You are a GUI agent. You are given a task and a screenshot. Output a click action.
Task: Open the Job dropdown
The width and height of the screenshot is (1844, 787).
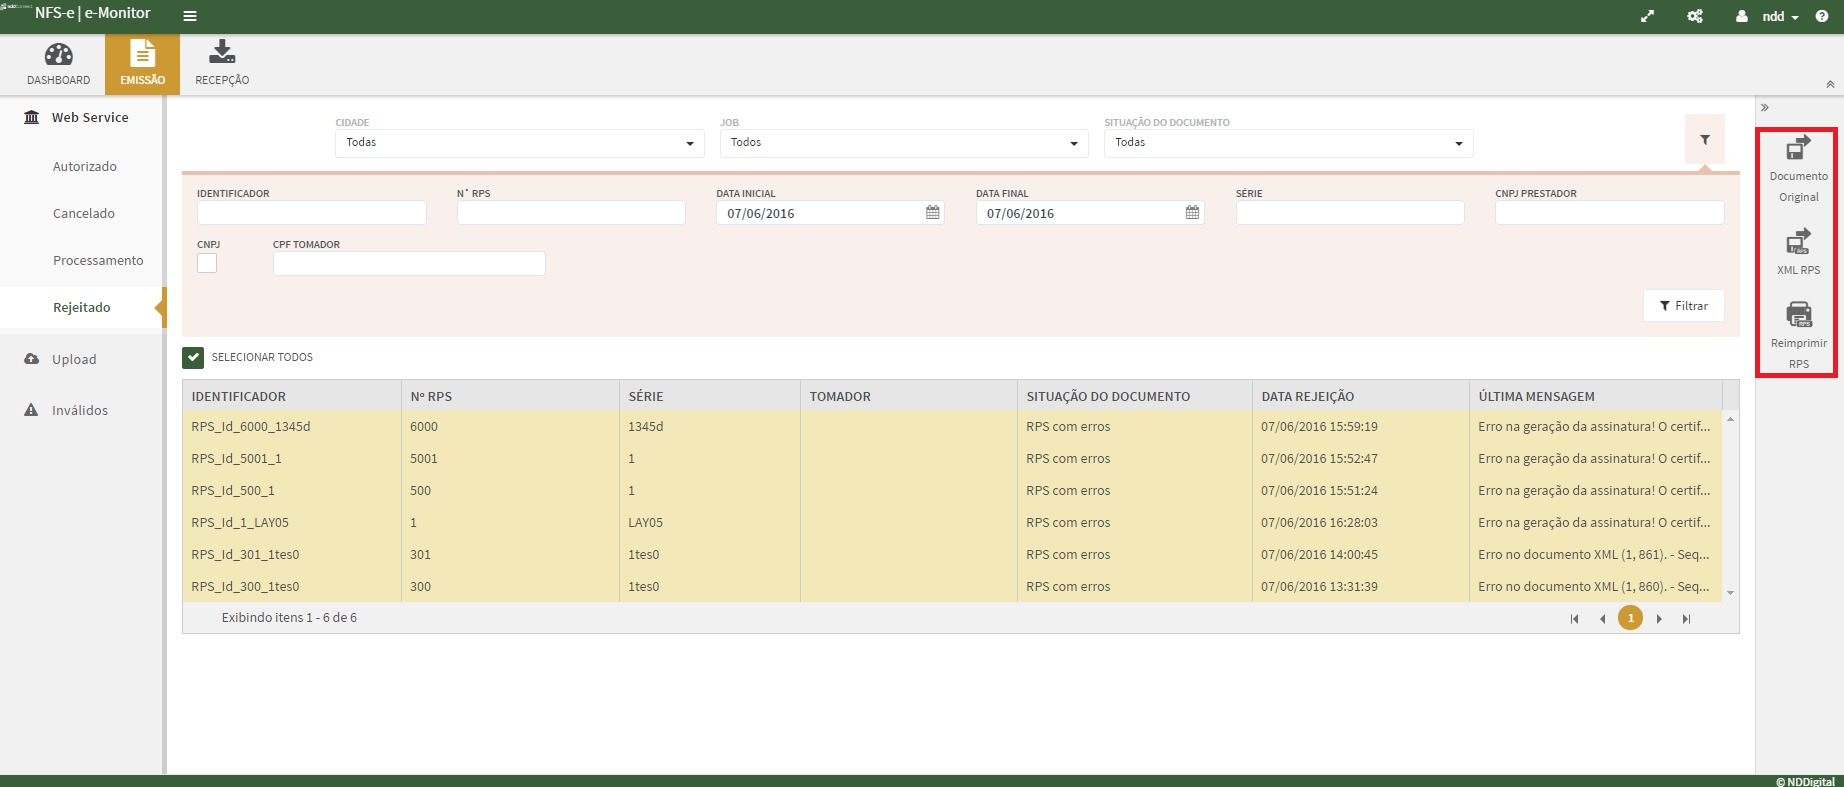coord(903,143)
